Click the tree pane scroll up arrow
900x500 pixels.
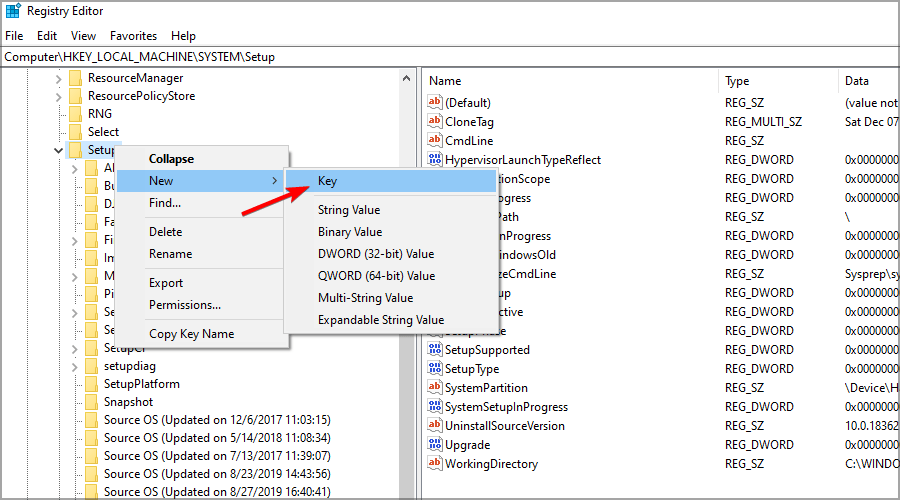(x=408, y=79)
